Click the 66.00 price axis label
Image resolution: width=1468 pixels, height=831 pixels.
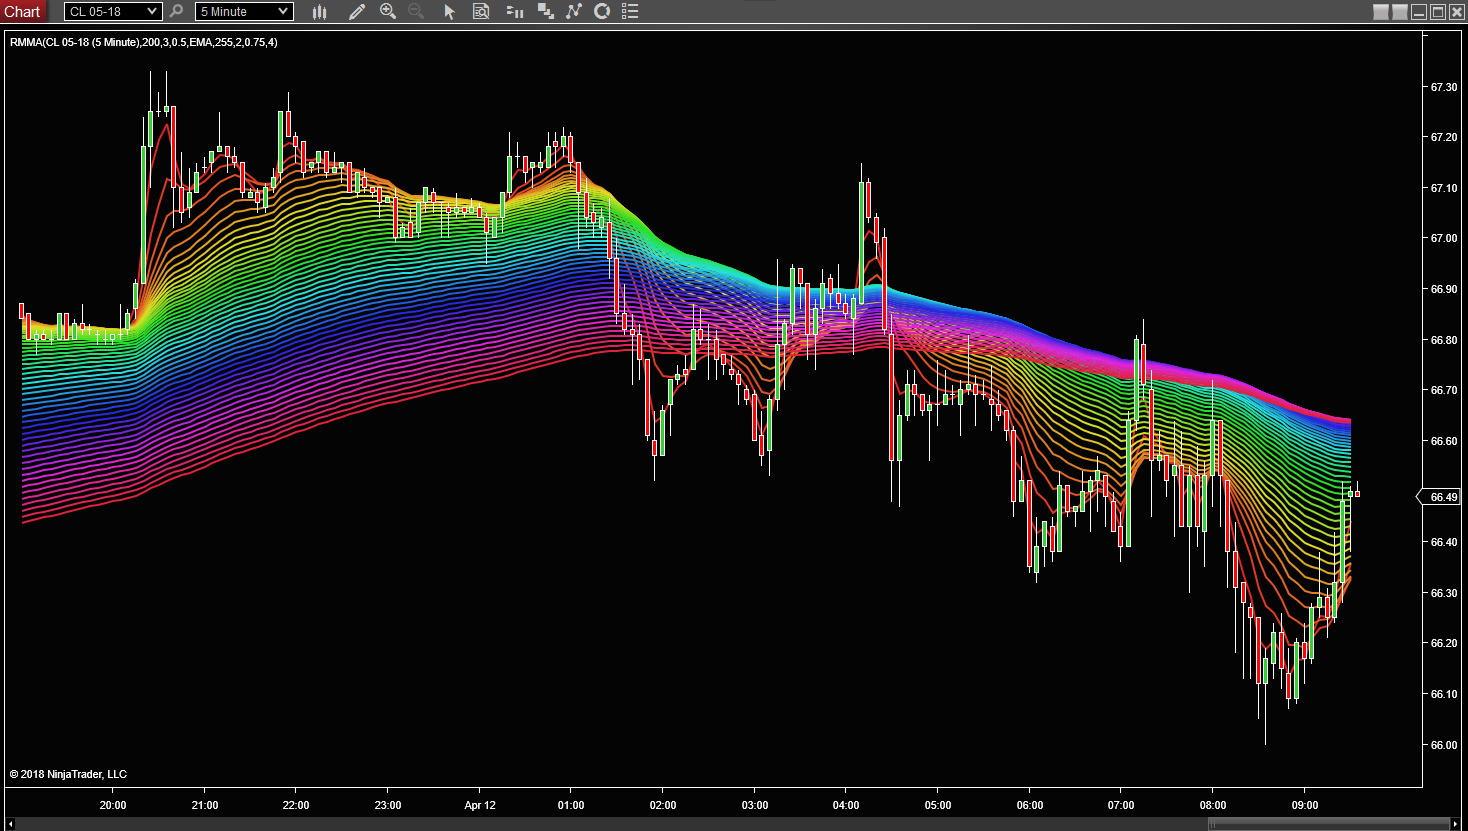pyautogui.click(x=1444, y=745)
